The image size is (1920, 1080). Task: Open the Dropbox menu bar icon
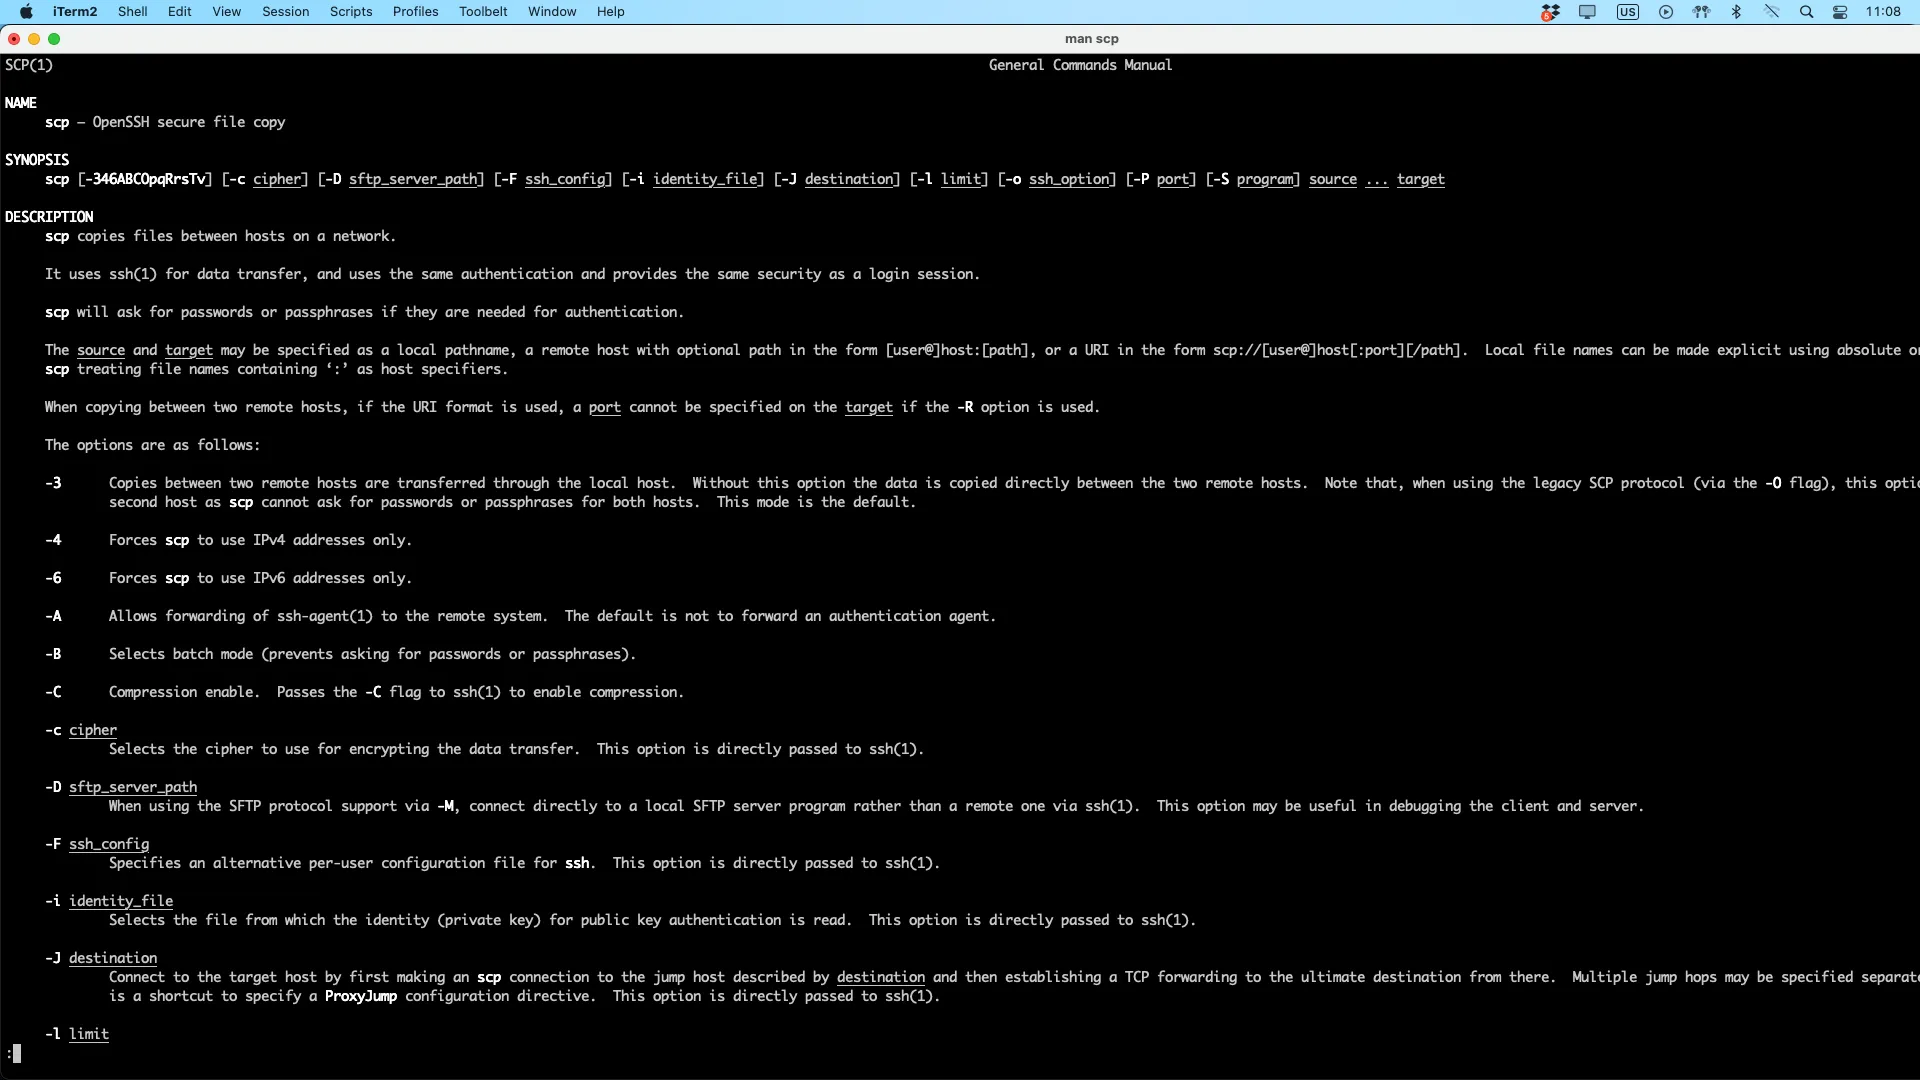(x=1550, y=12)
